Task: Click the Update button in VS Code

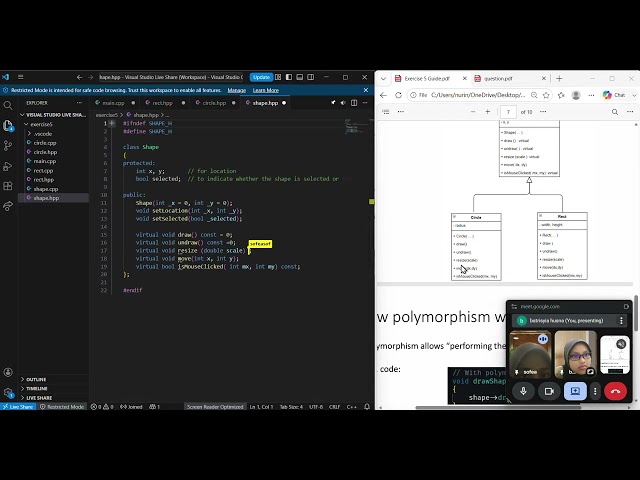Action: click(261, 77)
